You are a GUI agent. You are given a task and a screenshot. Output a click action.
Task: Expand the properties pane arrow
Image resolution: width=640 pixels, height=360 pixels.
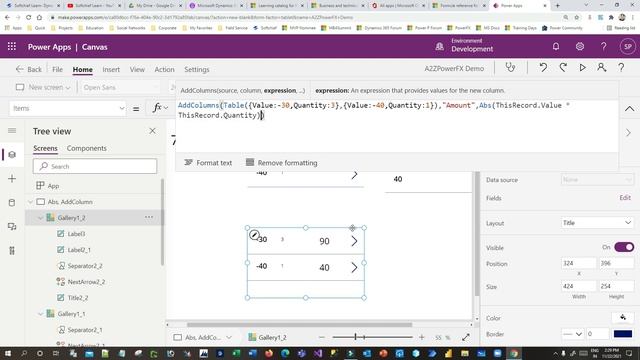point(628,133)
